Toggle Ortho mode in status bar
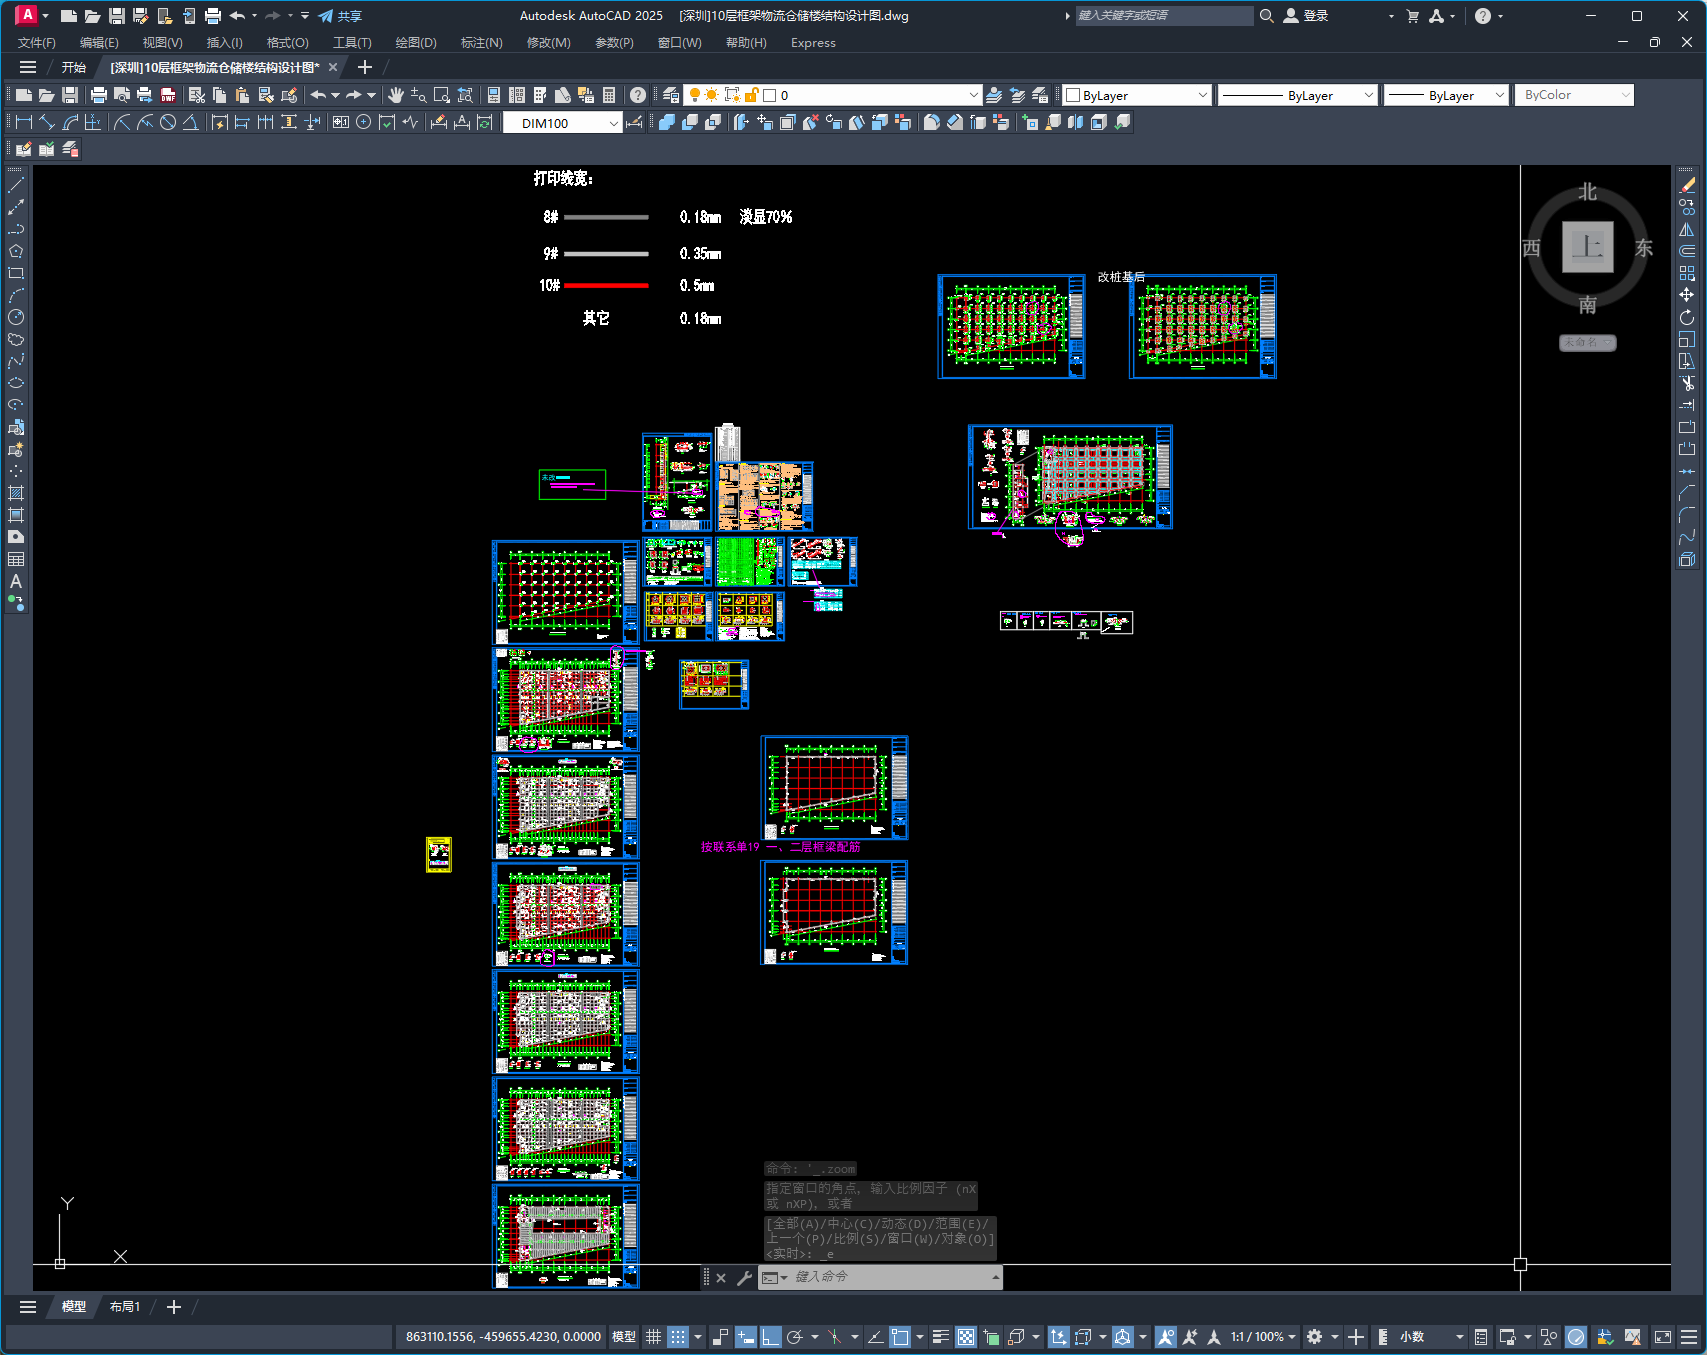The width and height of the screenshot is (1707, 1355). point(771,1337)
